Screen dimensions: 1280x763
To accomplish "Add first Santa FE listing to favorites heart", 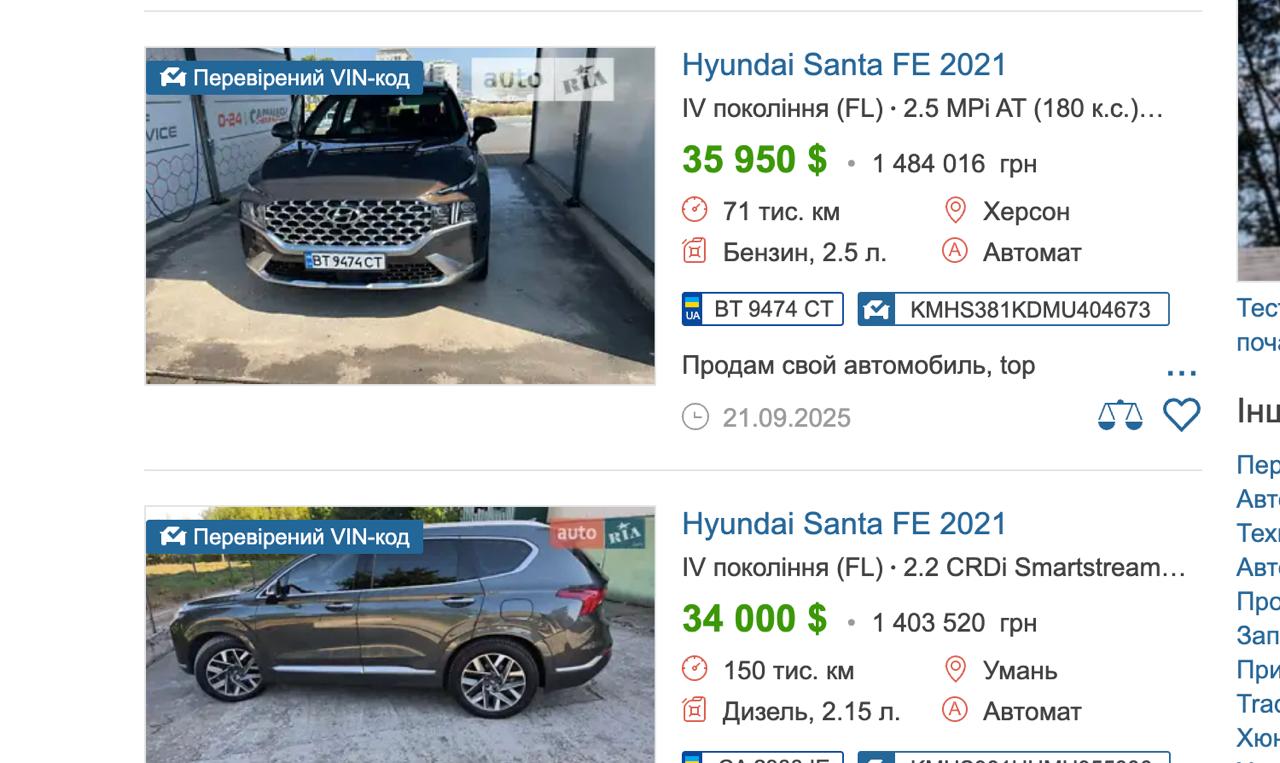I will (1181, 415).
